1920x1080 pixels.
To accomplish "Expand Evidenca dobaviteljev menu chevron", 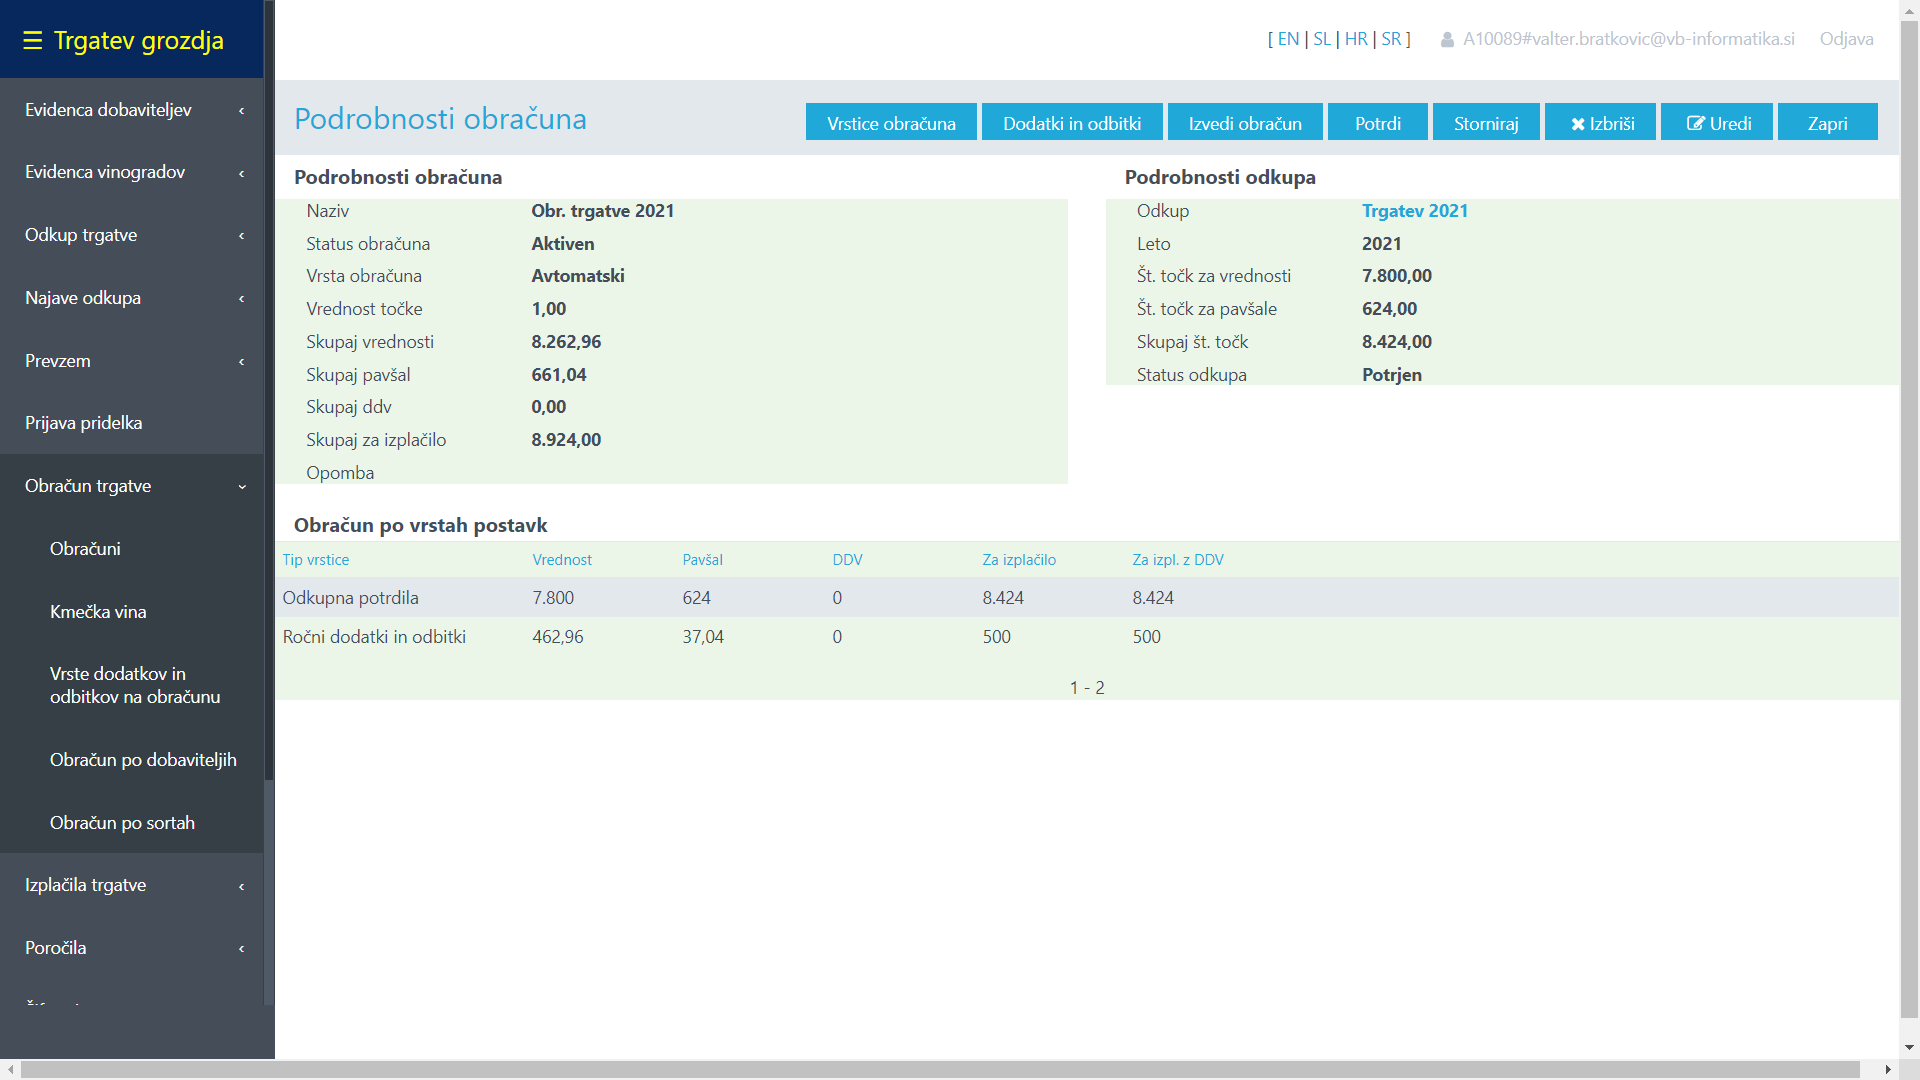I will 241,111.
